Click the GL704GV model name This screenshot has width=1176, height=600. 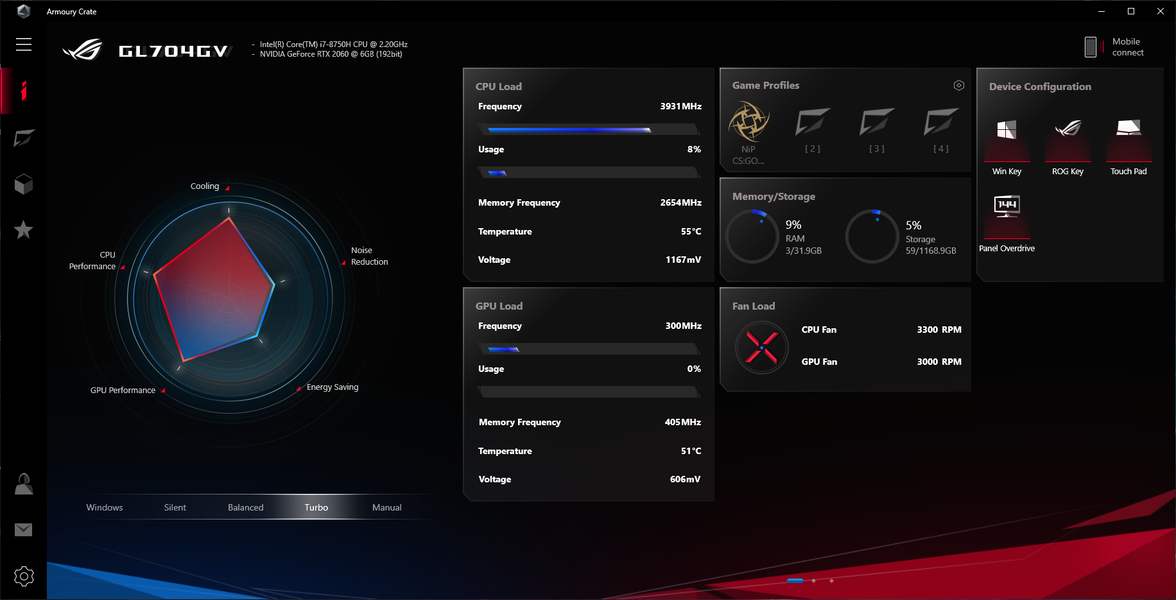175,51
